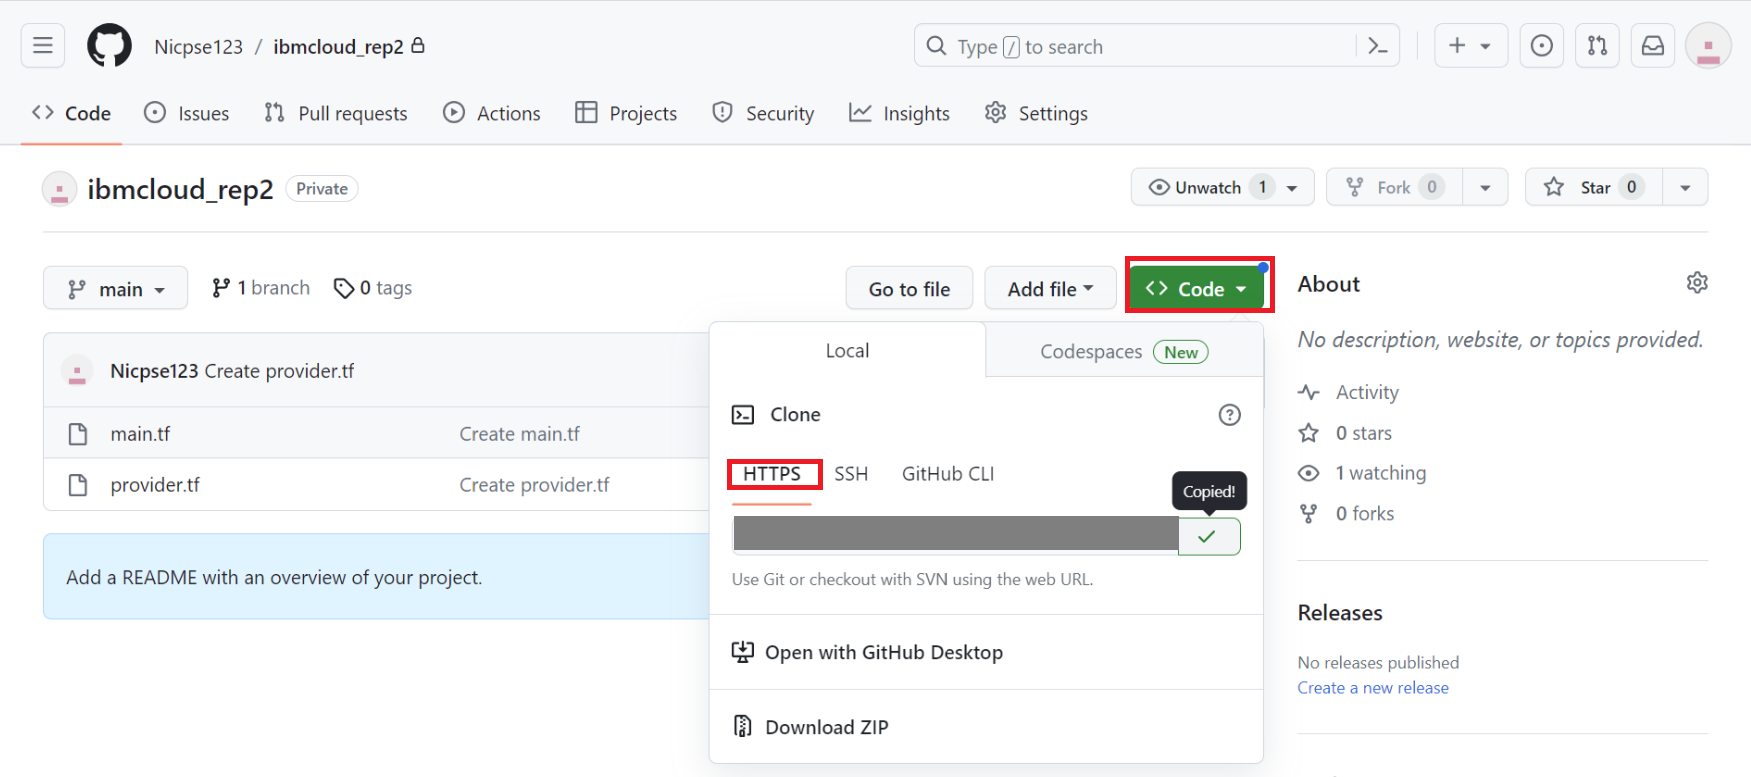
Task: Open the pull requests header icon
Action: [1597, 46]
